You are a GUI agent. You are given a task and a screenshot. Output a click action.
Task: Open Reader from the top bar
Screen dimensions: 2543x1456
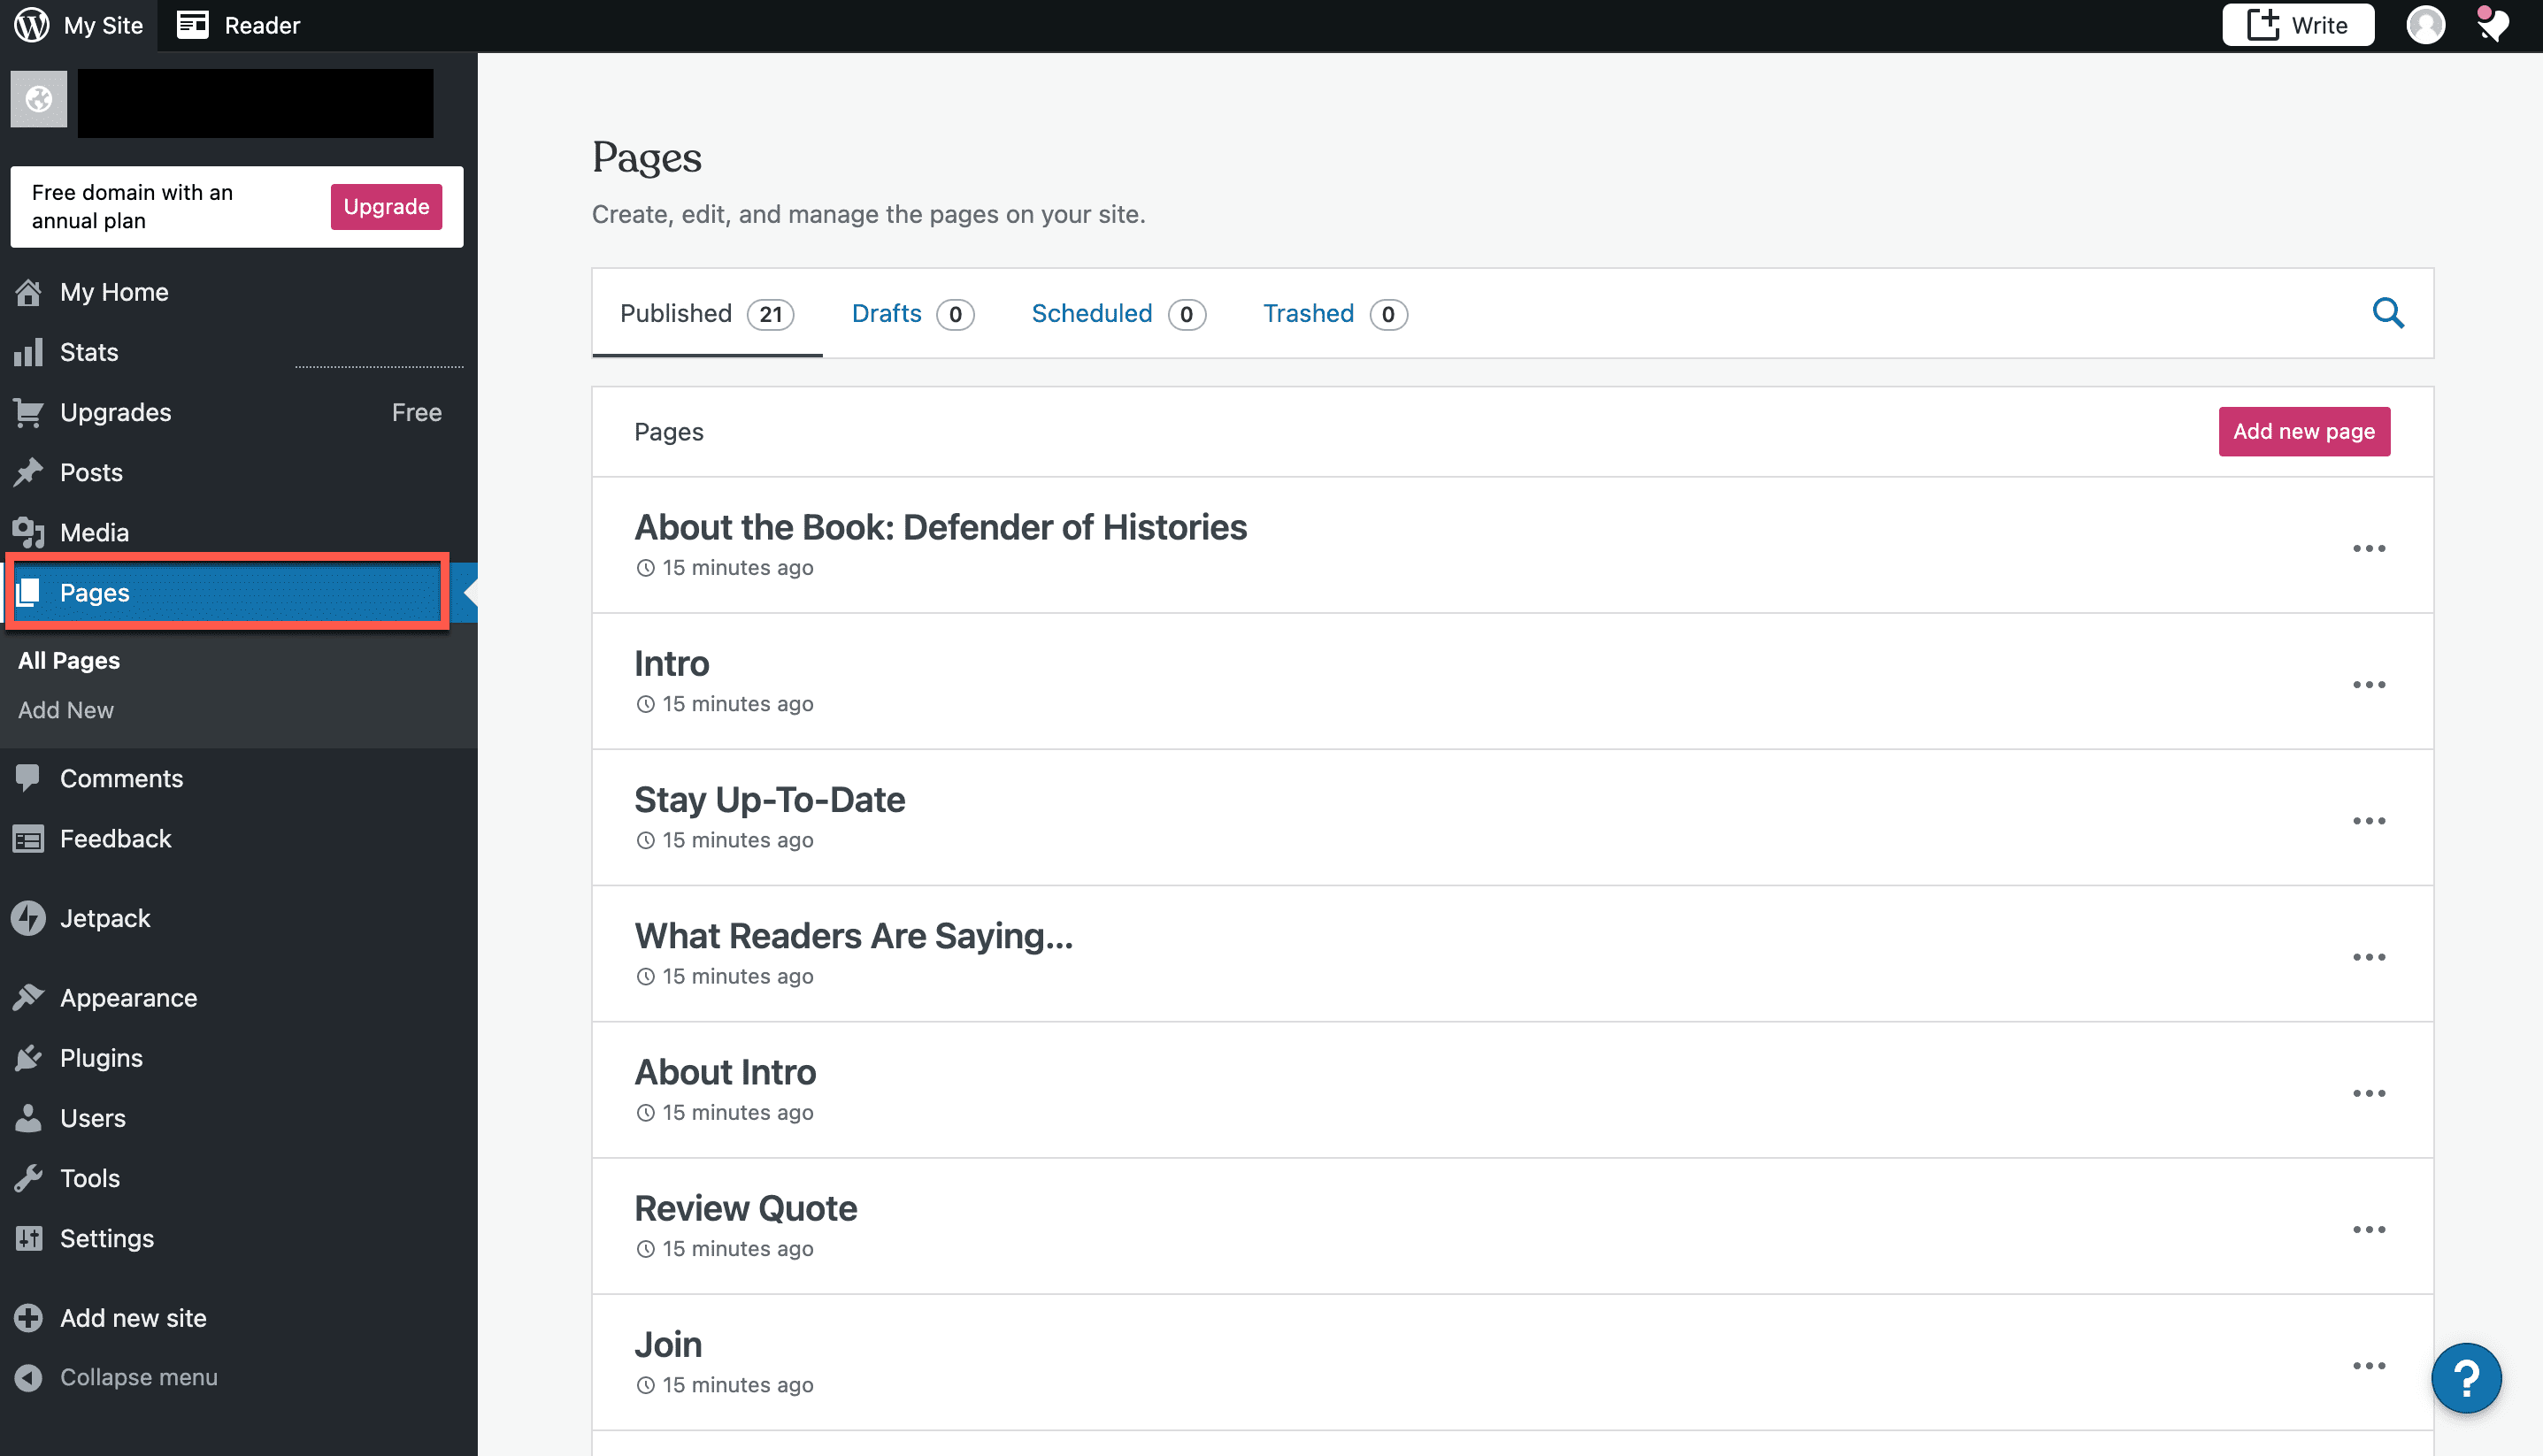tap(239, 24)
